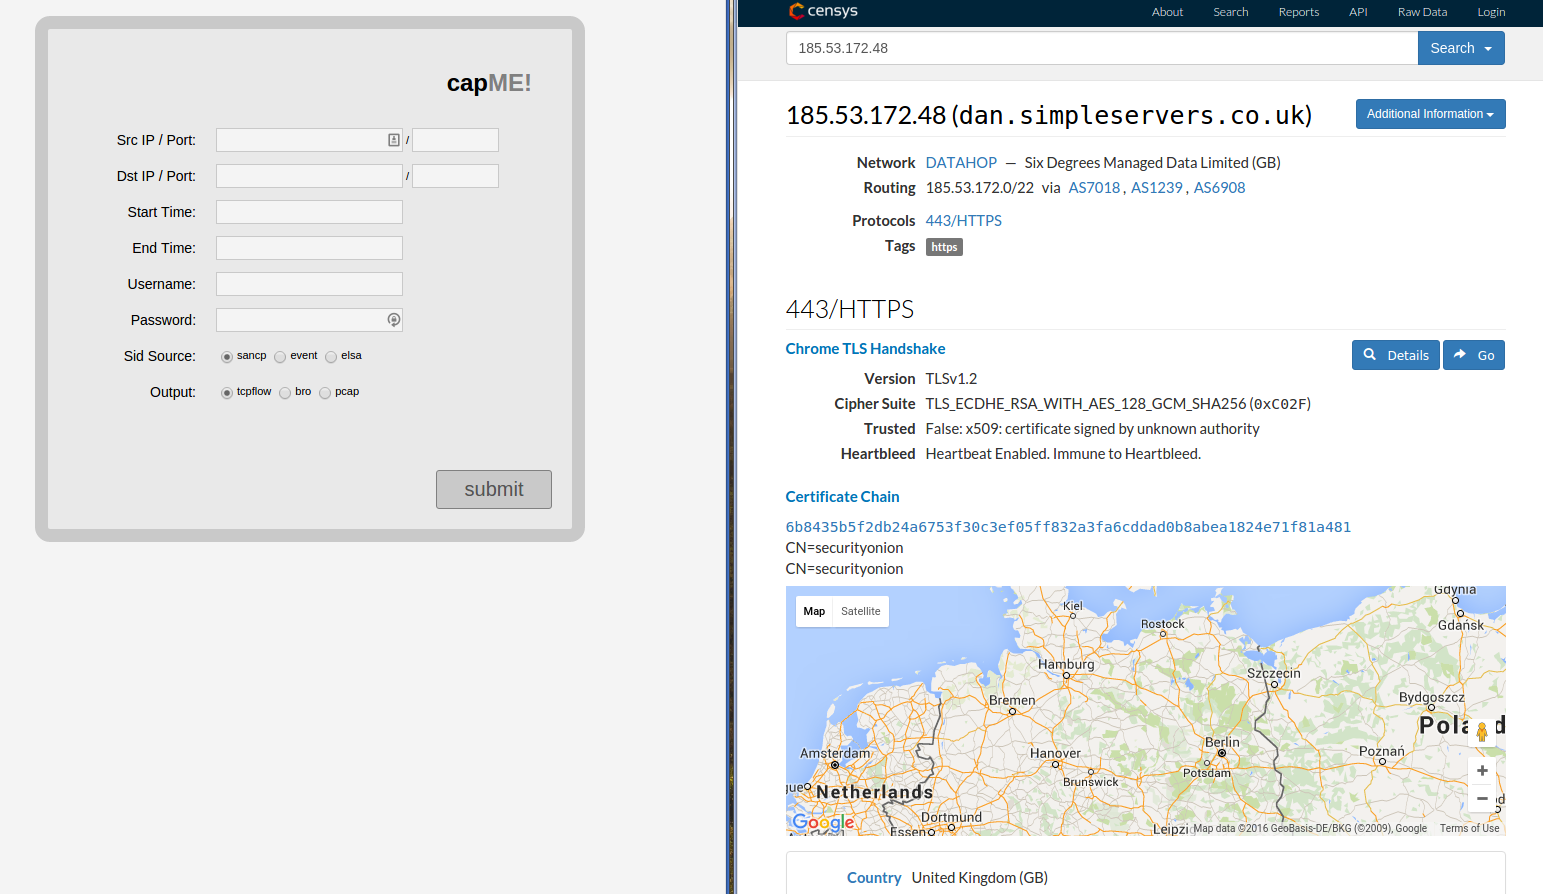Screen dimensions: 1543x894
Task: Click the Go arrow button
Action: tap(1474, 355)
